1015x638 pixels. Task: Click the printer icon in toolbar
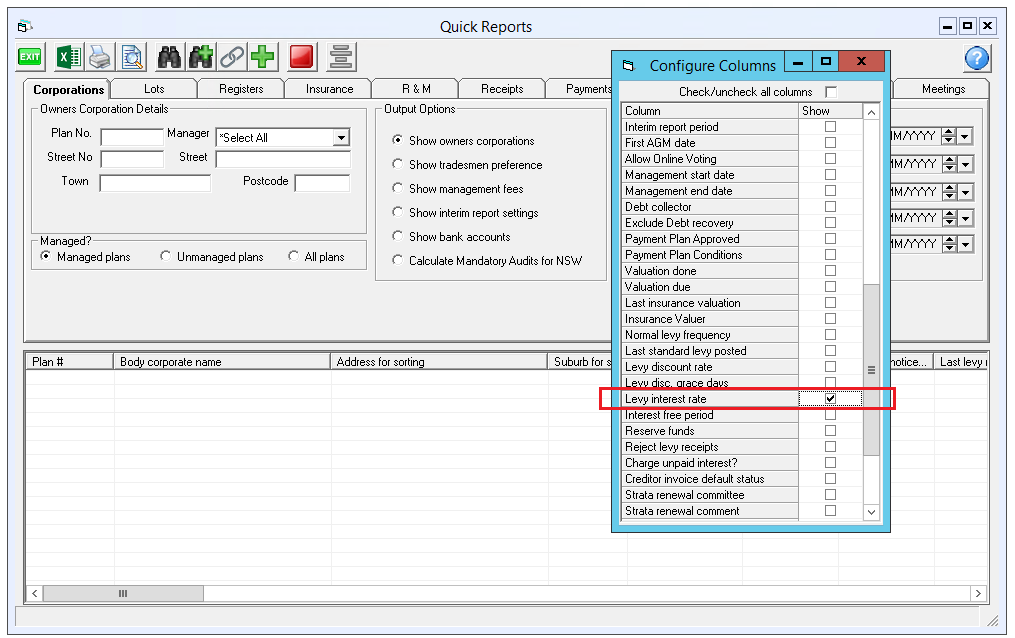(x=100, y=57)
